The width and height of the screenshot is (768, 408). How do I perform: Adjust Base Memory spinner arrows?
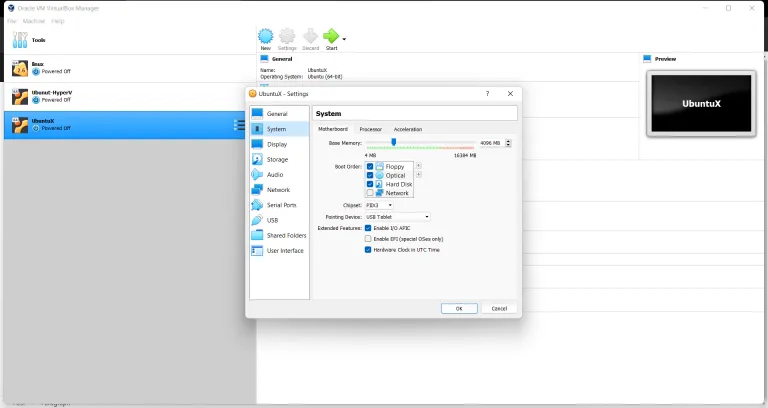(x=508, y=143)
